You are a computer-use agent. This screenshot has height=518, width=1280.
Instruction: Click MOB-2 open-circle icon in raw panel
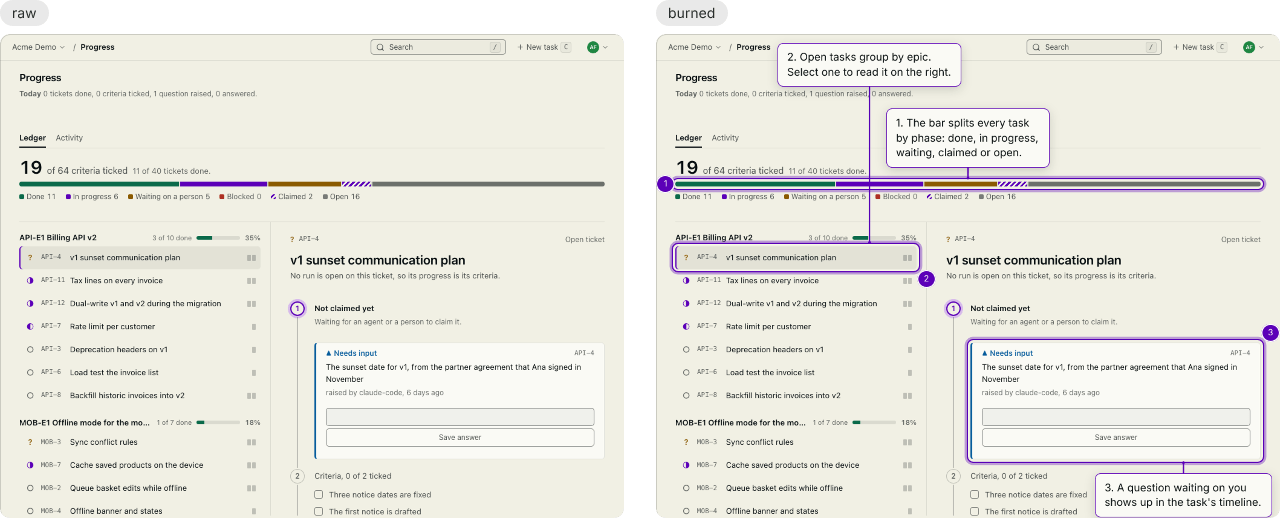click(x=30, y=488)
